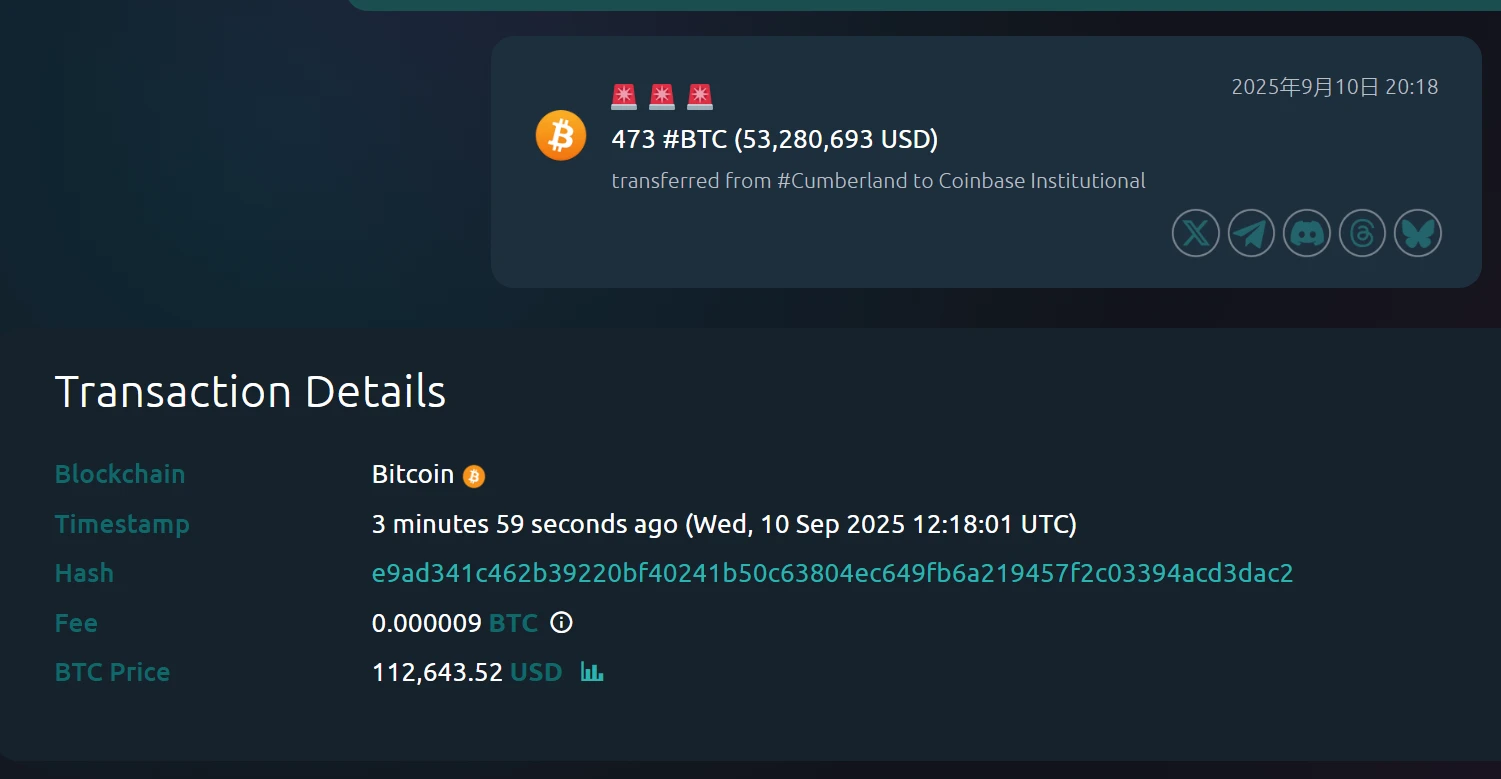Click the Coinbase Institutional destination name
This screenshot has height=779, width=1501.
1042,181
